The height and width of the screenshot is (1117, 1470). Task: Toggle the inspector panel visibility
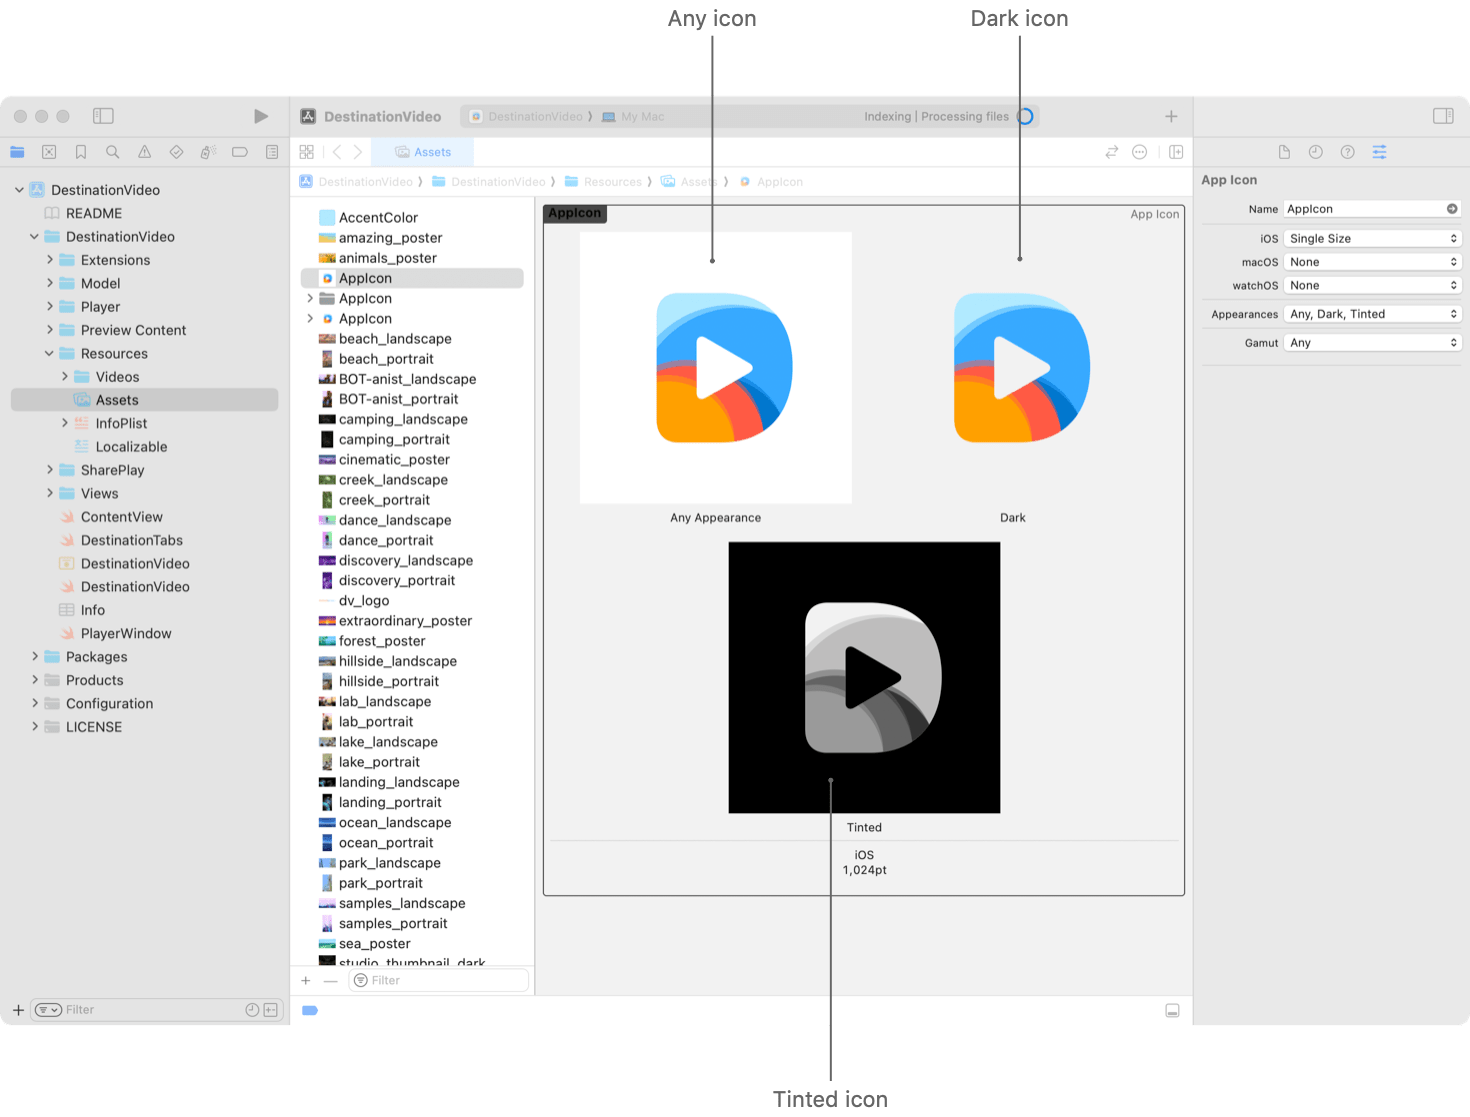coord(1443,116)
